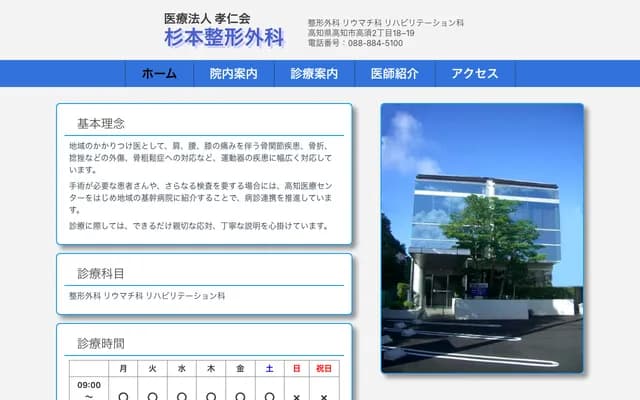Open the 院内案内 navigation tab
640x400 pixels.
pyautogui.click(x=233, y=74)
